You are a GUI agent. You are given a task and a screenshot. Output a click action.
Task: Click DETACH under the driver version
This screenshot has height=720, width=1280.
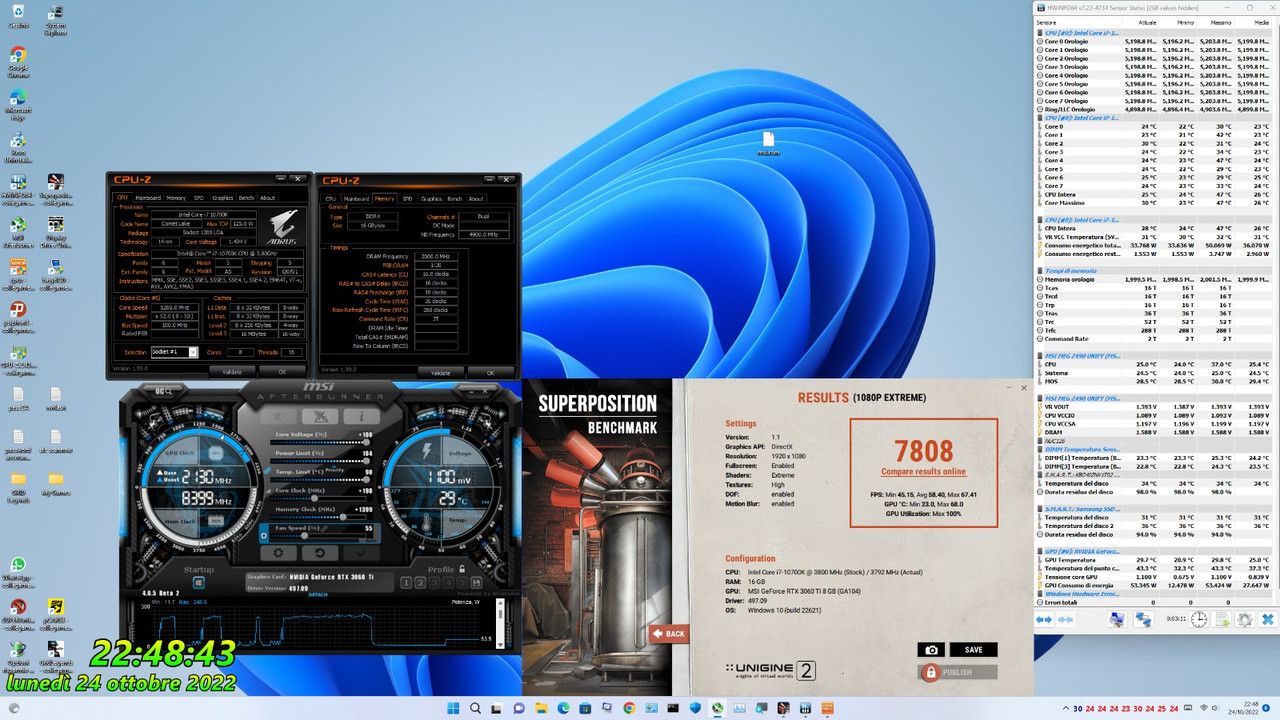318,595
